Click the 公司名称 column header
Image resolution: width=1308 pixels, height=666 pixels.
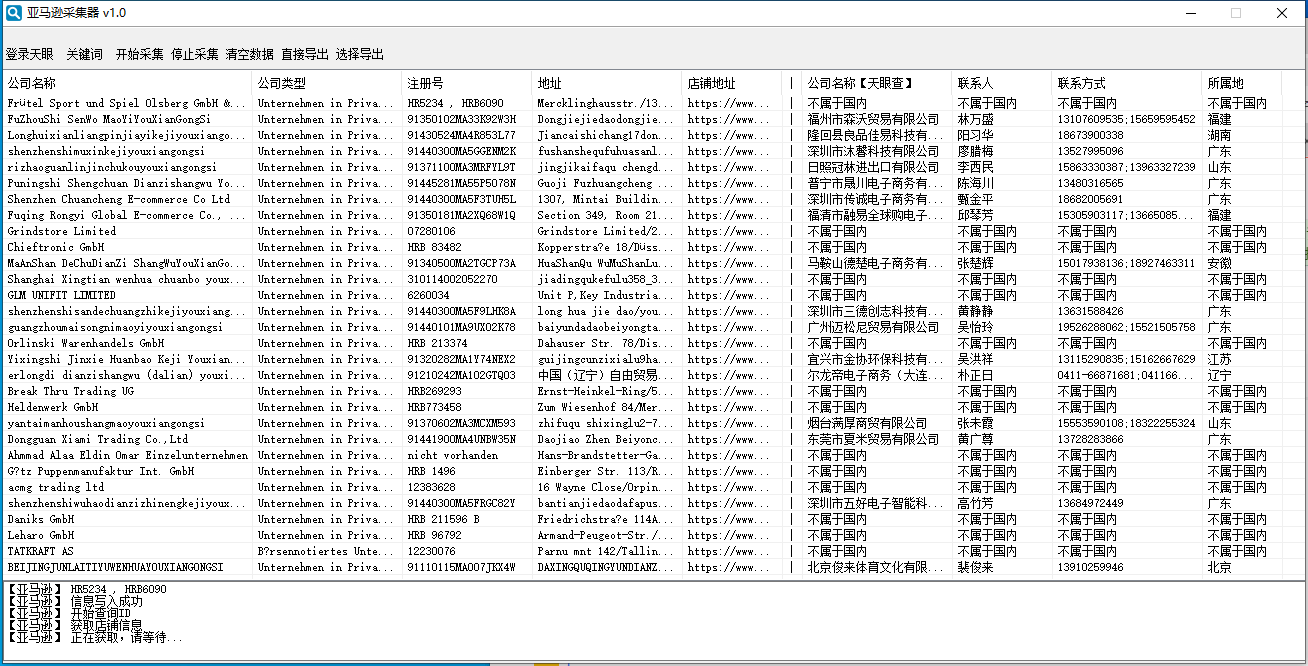point(127,83)
